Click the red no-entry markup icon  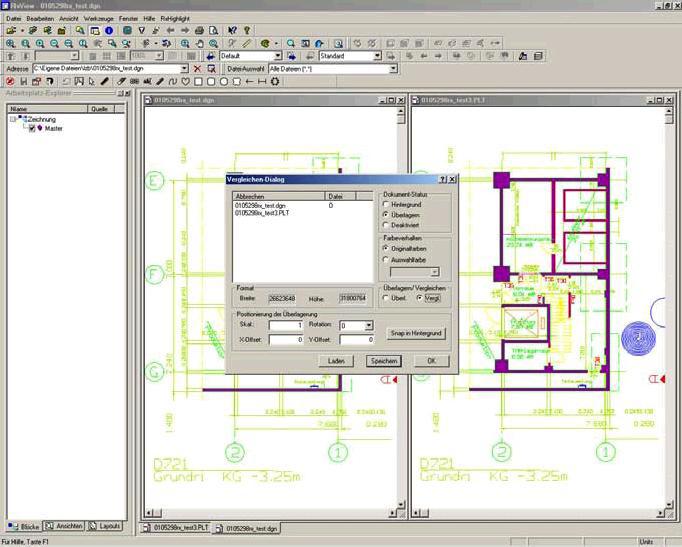pyautogui.click(x=10, y=81)
